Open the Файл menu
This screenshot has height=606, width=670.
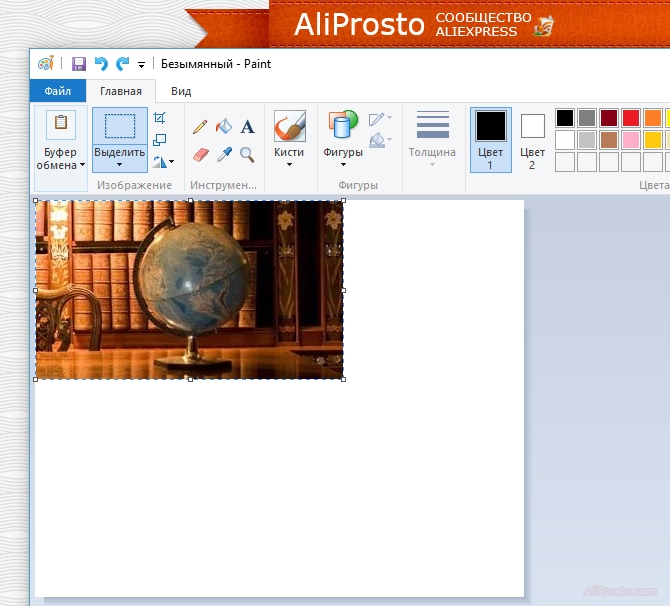[58, 91]
